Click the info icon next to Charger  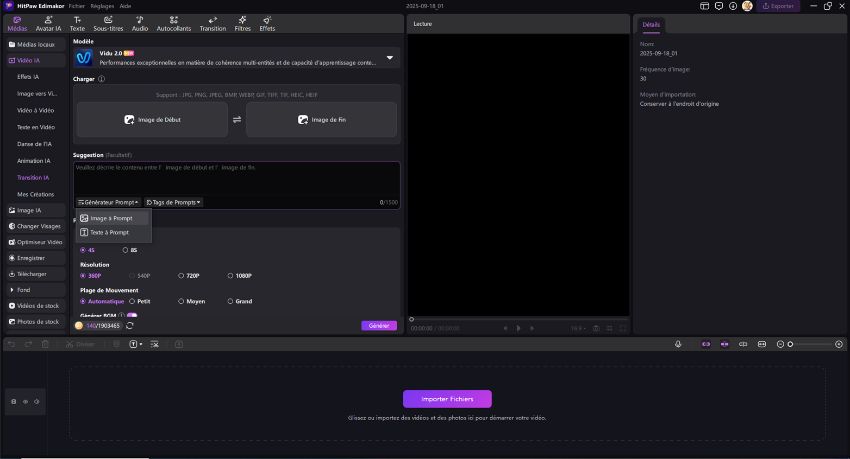(x=101, y=79)
